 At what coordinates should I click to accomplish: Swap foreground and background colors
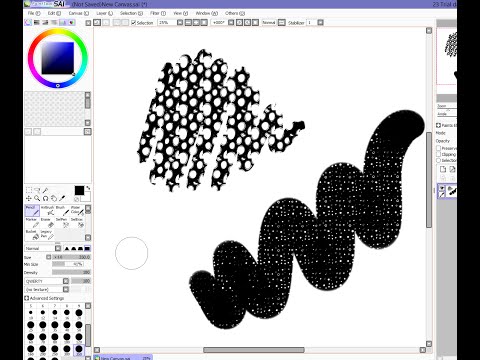[x=88, y=188]
